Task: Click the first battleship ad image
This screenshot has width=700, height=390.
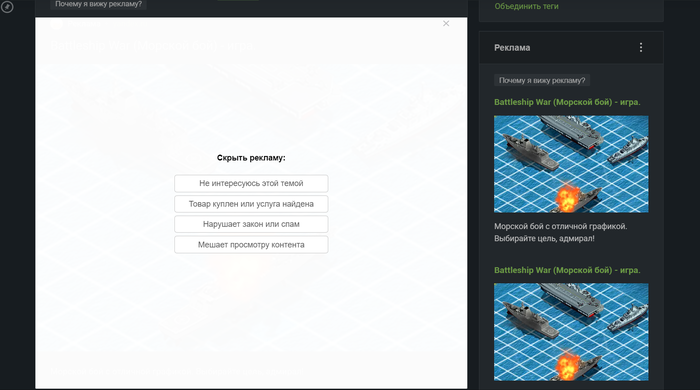Action: coord(571,164)
